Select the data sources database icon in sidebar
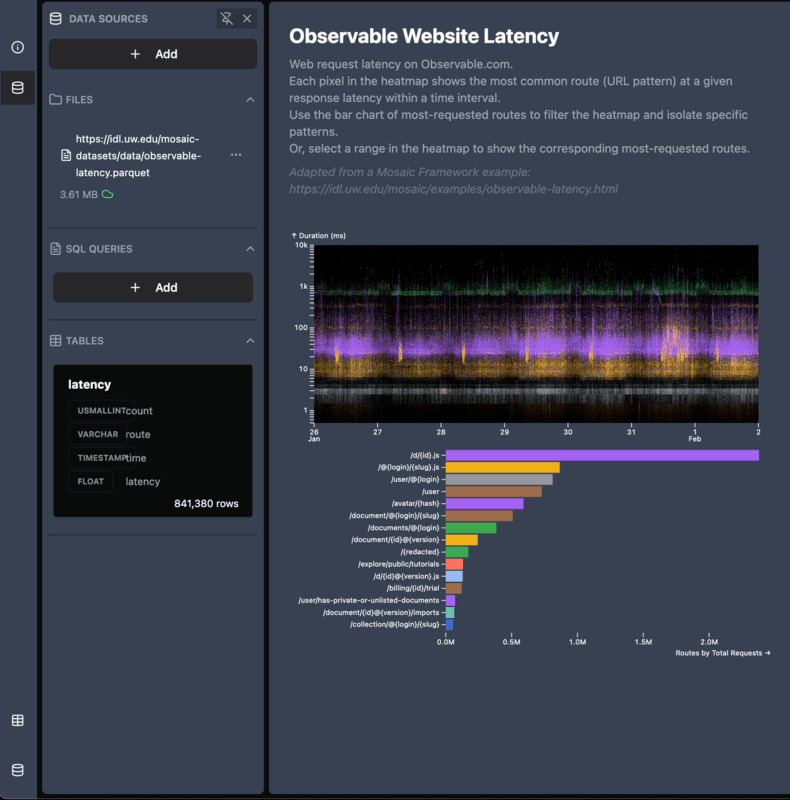This screenshot has width=790, height=800. click(18, 88)
